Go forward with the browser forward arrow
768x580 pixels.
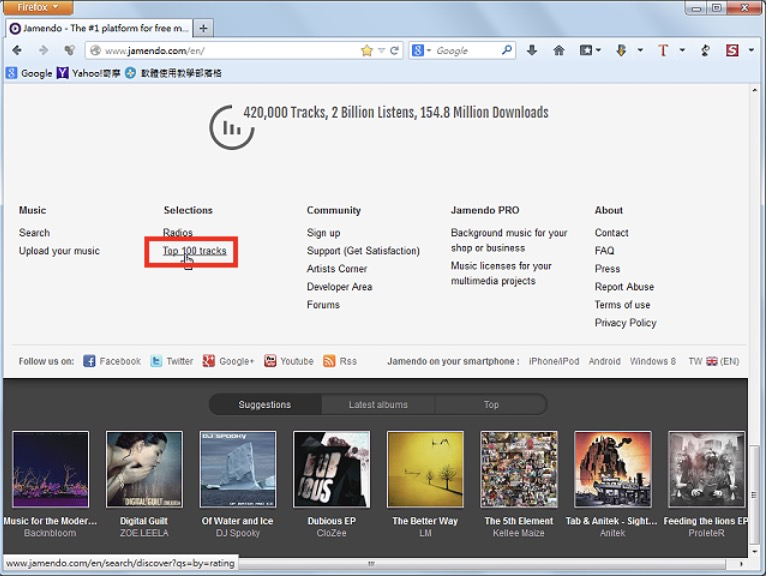coord(44,50)
